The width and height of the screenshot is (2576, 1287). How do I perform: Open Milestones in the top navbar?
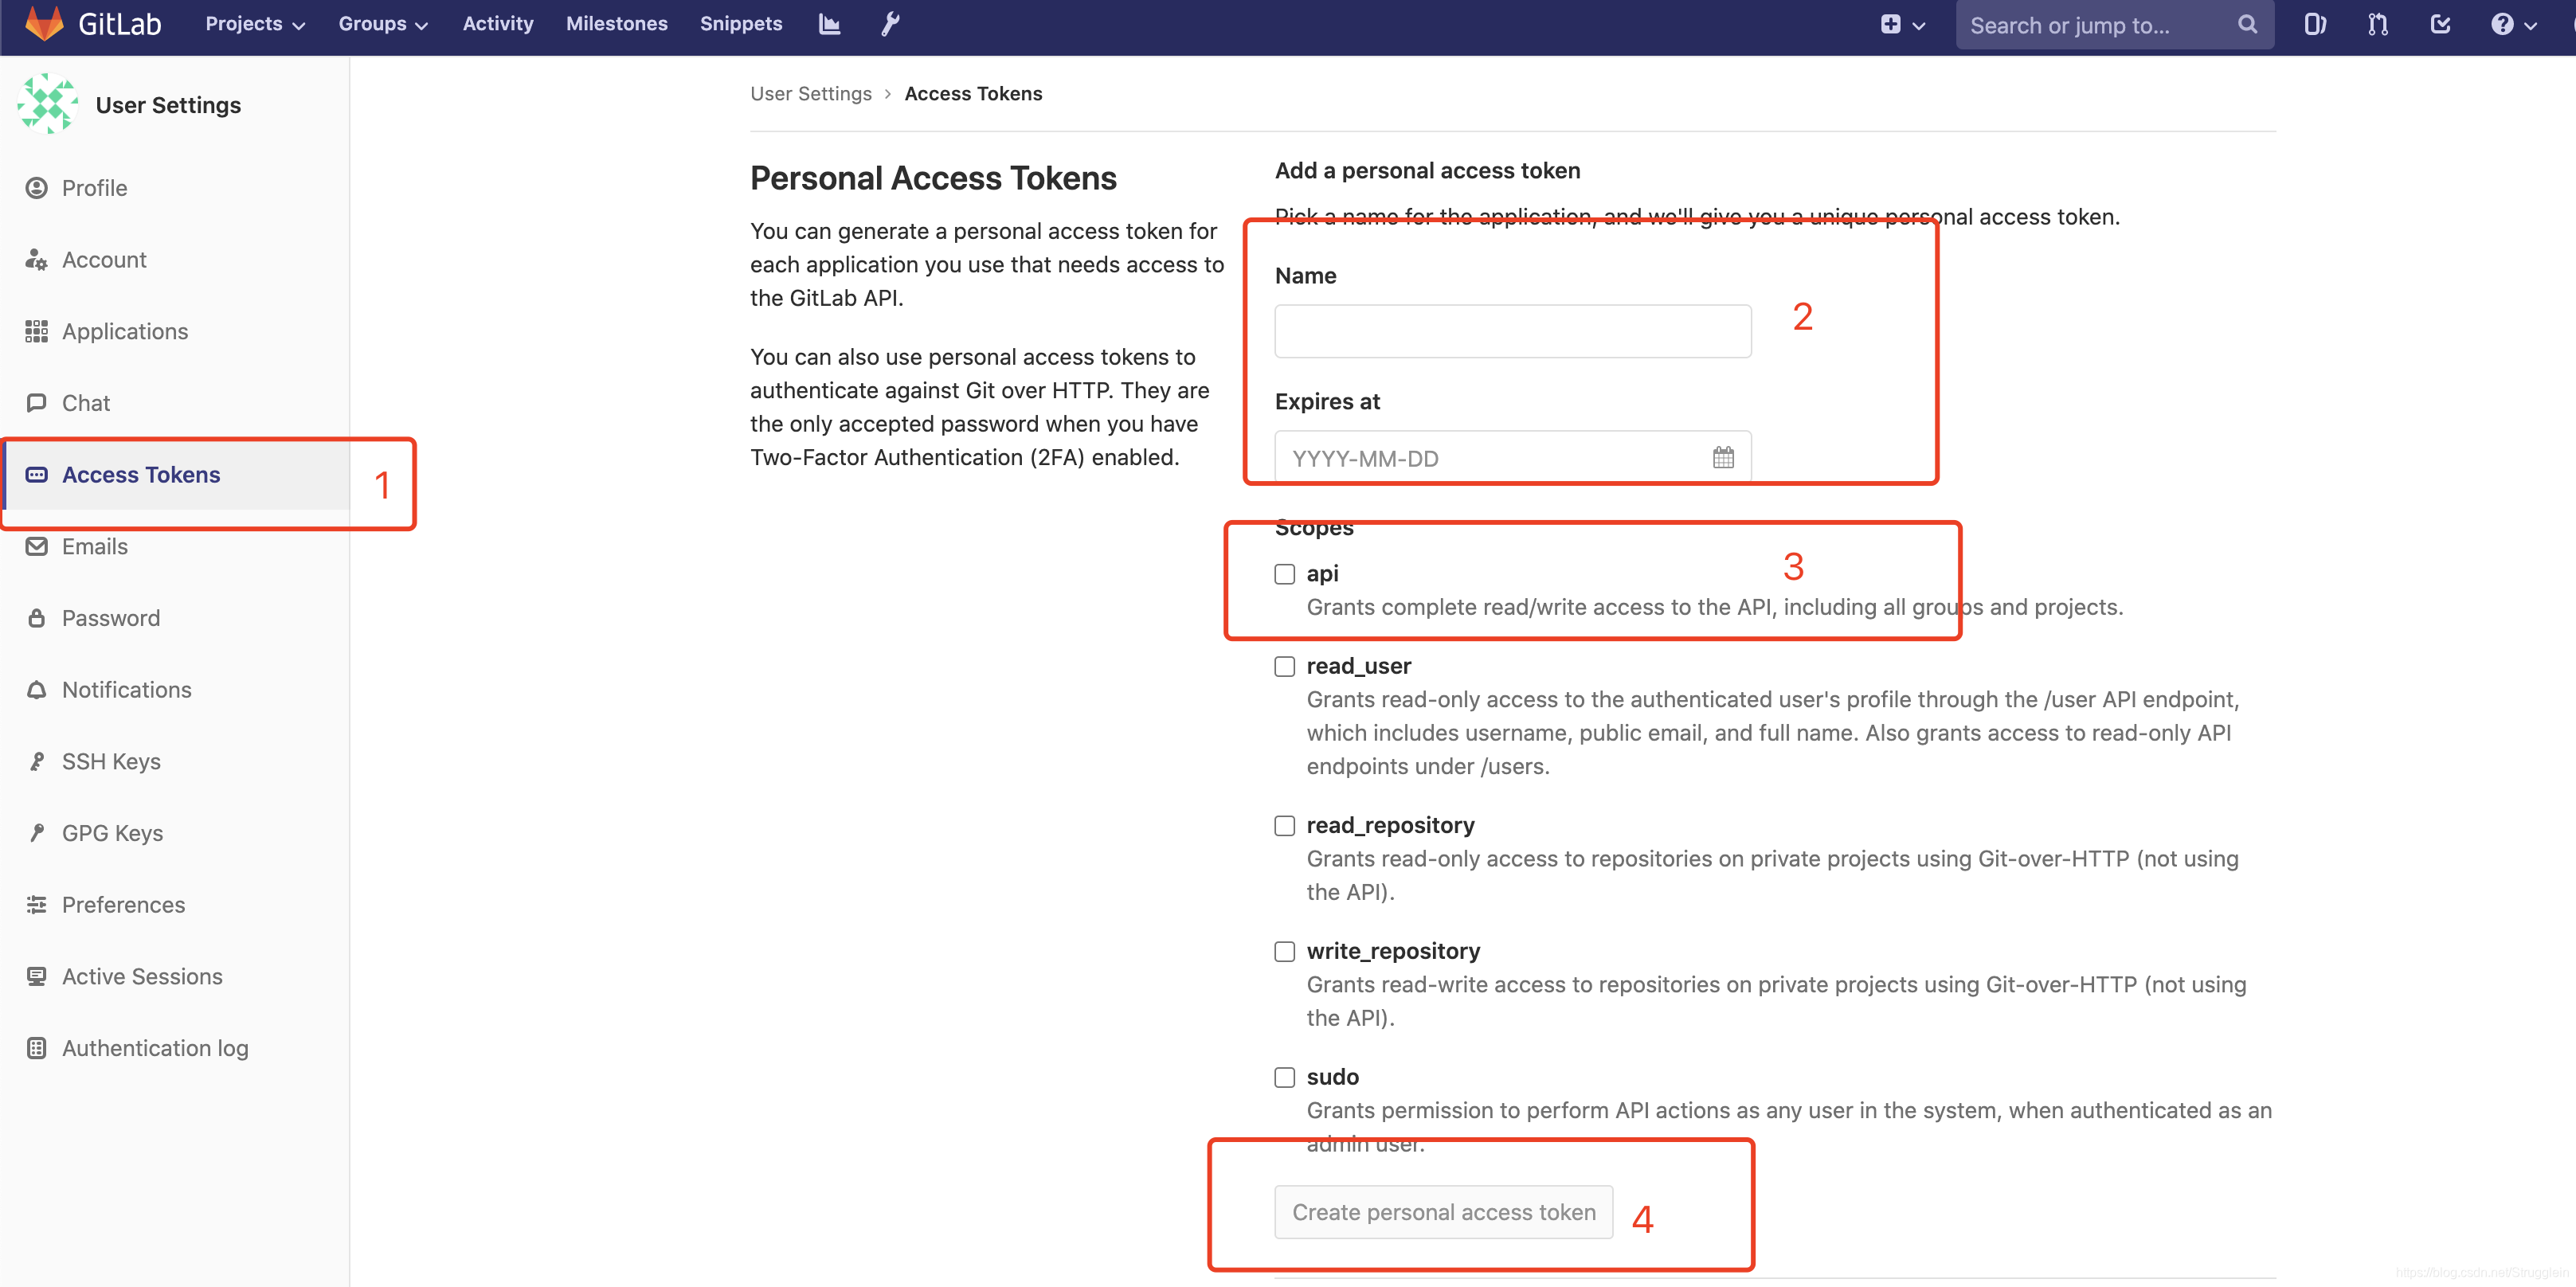pyautogui.click(x=616, y=24)
